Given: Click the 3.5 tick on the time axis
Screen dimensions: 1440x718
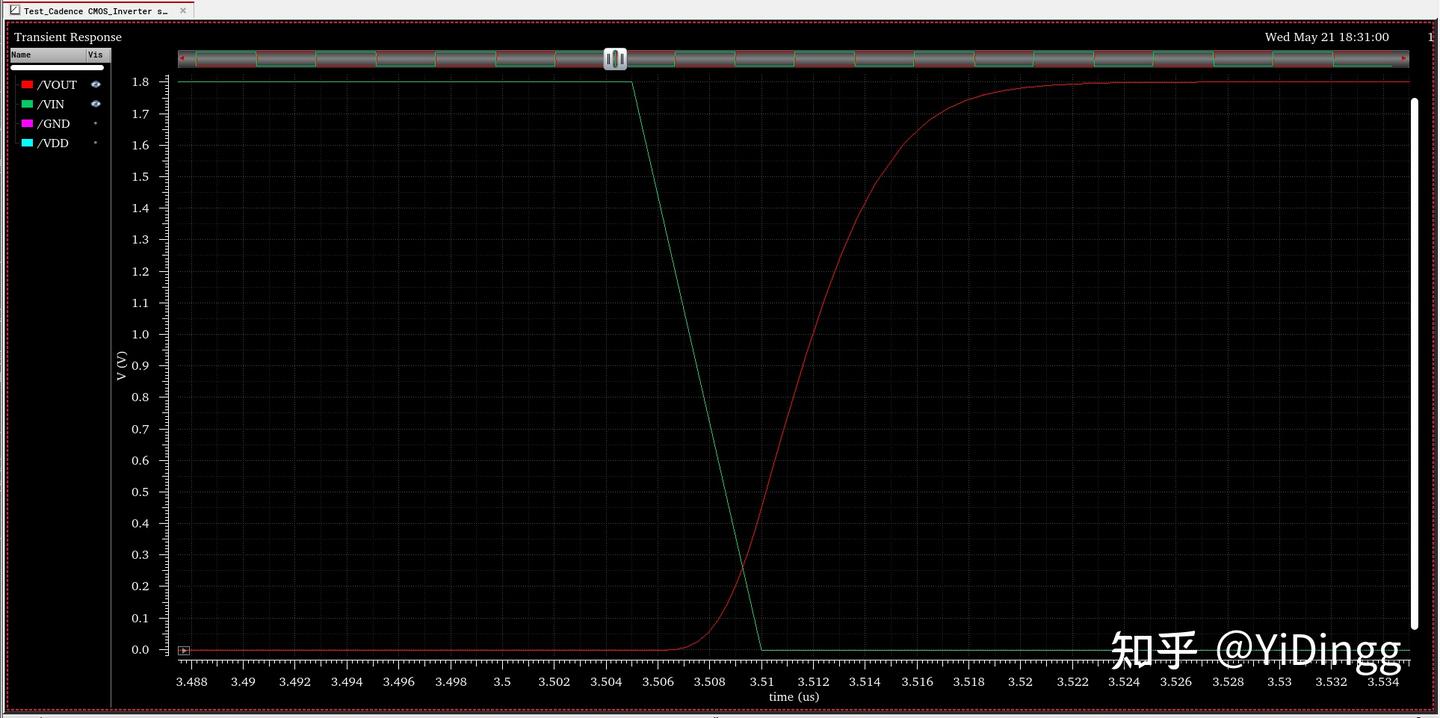Looking at the screenshot, I should (502, 682).
